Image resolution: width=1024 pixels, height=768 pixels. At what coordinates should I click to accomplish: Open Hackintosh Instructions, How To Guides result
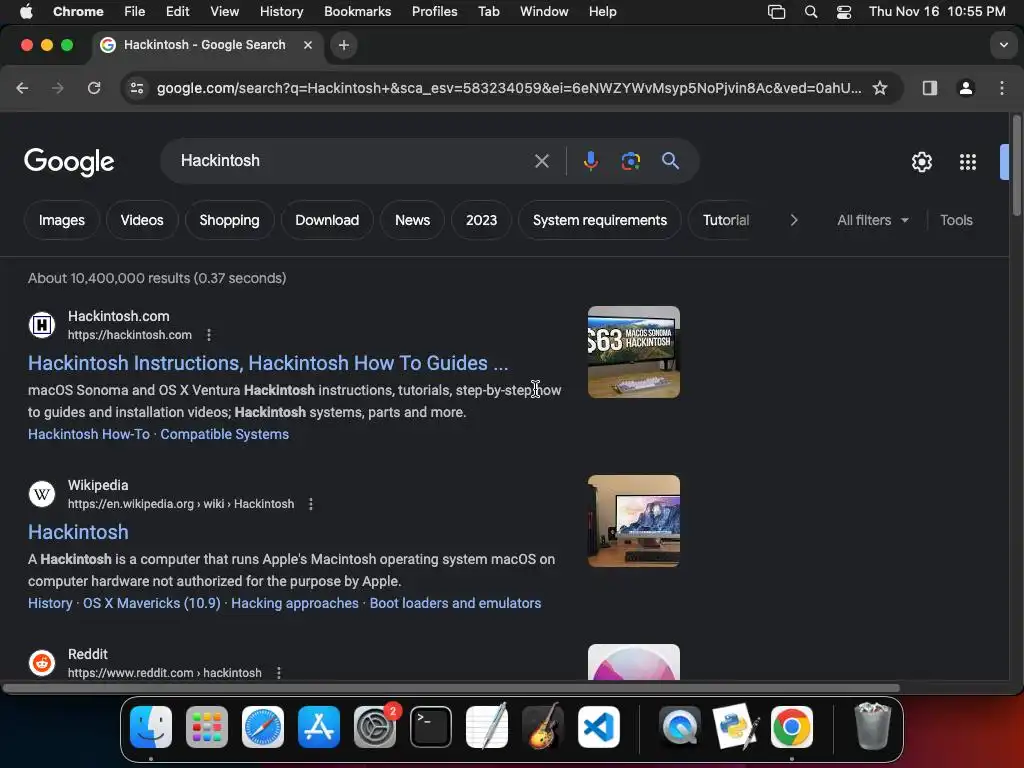[x=268, y=363]
